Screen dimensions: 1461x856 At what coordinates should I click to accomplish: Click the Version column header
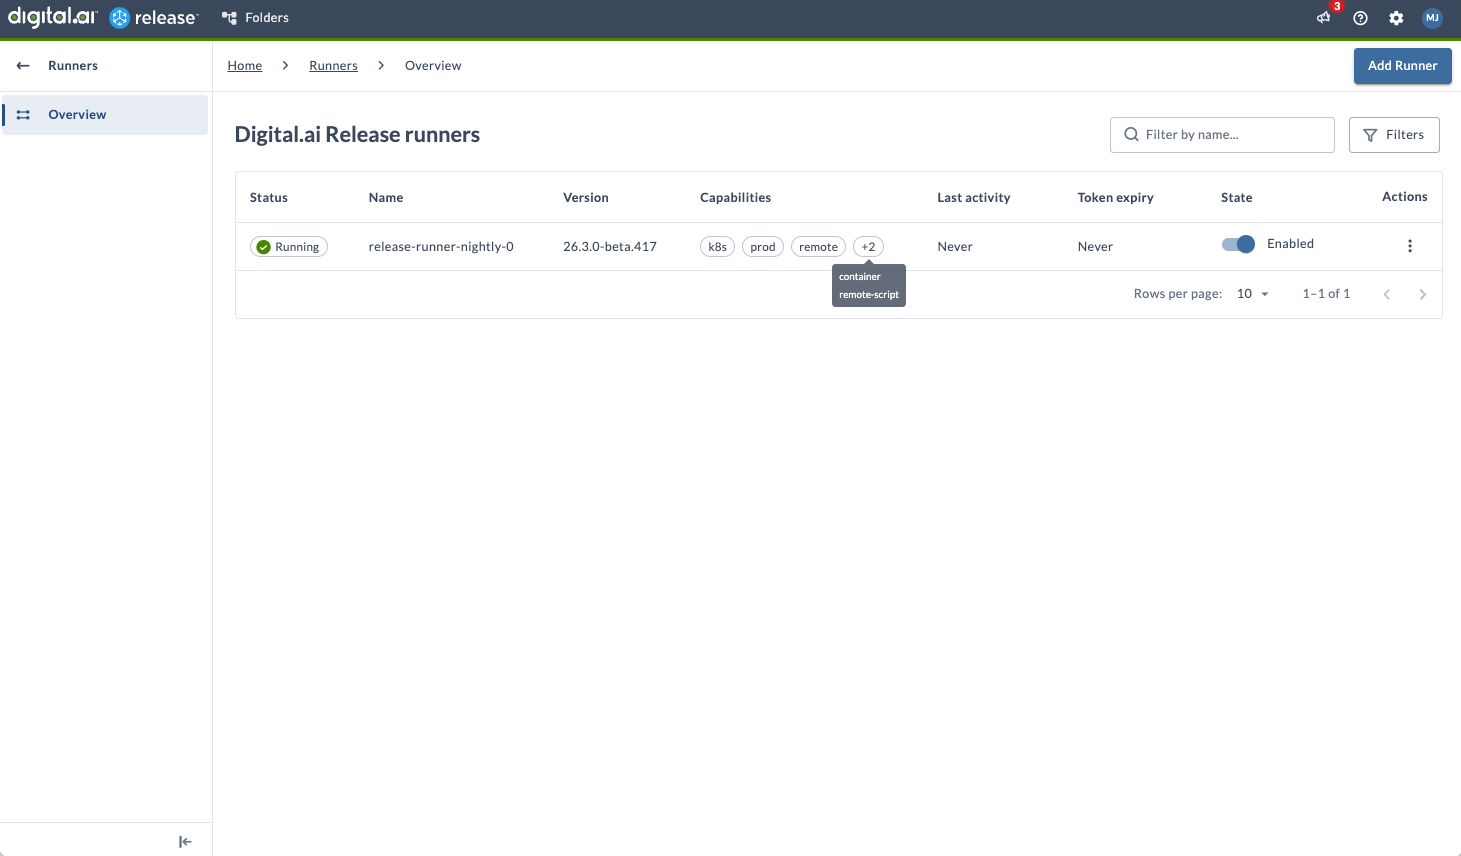click(586, 198)
